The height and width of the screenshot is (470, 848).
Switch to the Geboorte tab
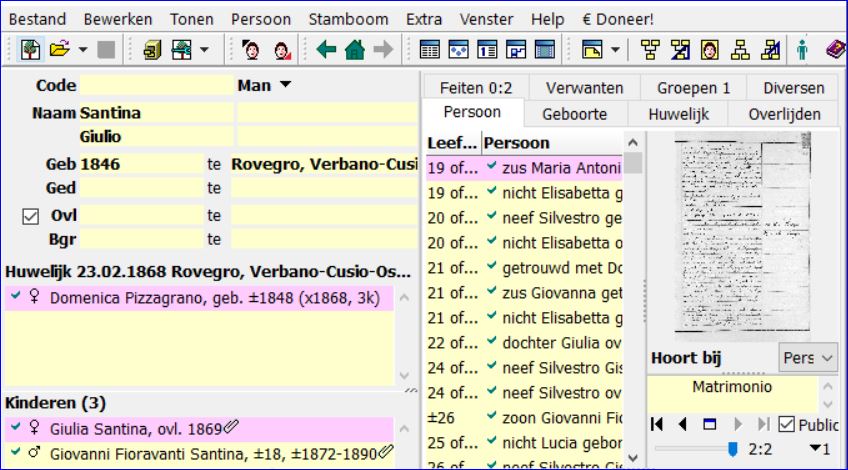(x=574, y=114)
